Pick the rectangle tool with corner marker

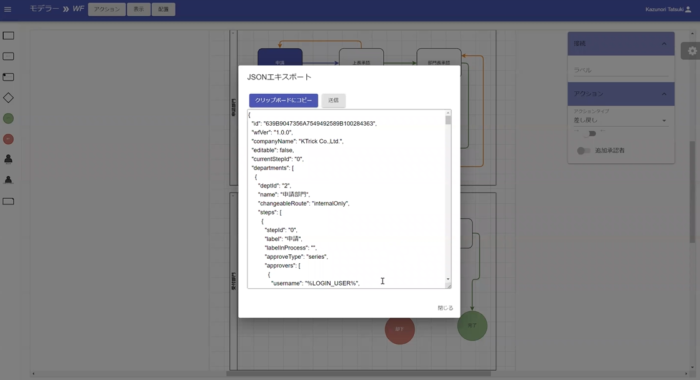8,77
